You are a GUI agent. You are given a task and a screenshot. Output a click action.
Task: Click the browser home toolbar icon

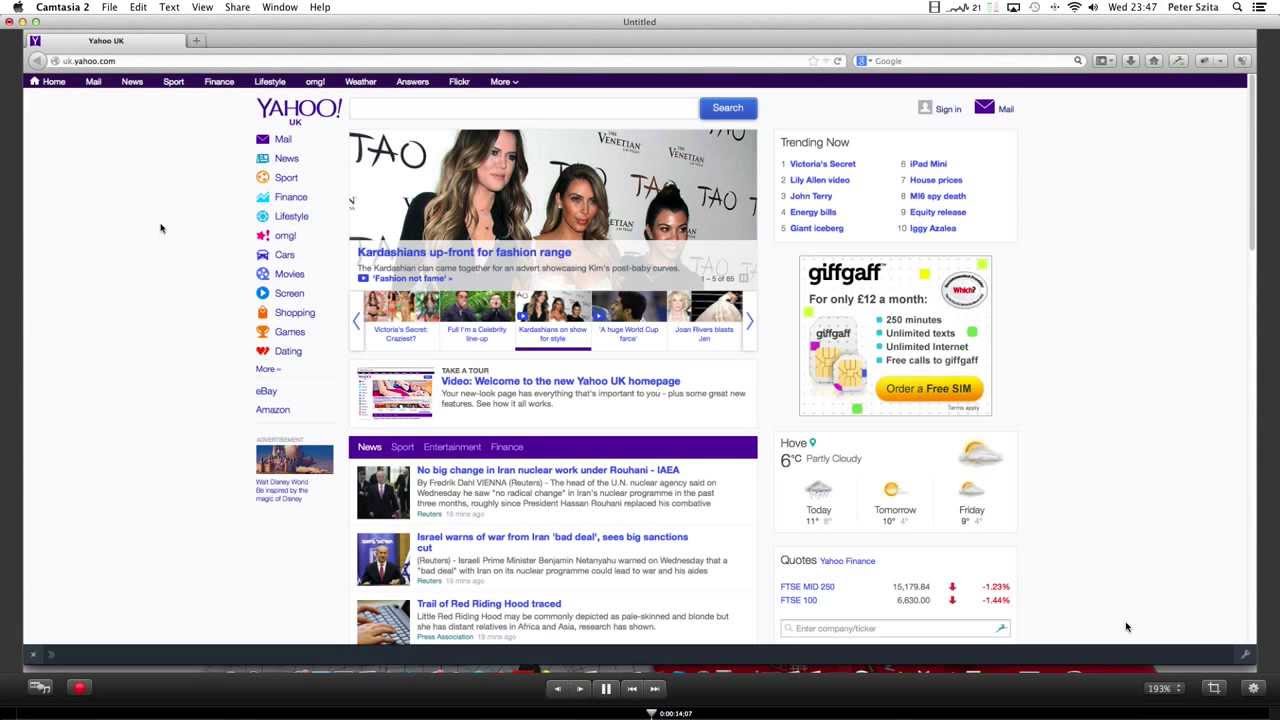pos(1153,61)
